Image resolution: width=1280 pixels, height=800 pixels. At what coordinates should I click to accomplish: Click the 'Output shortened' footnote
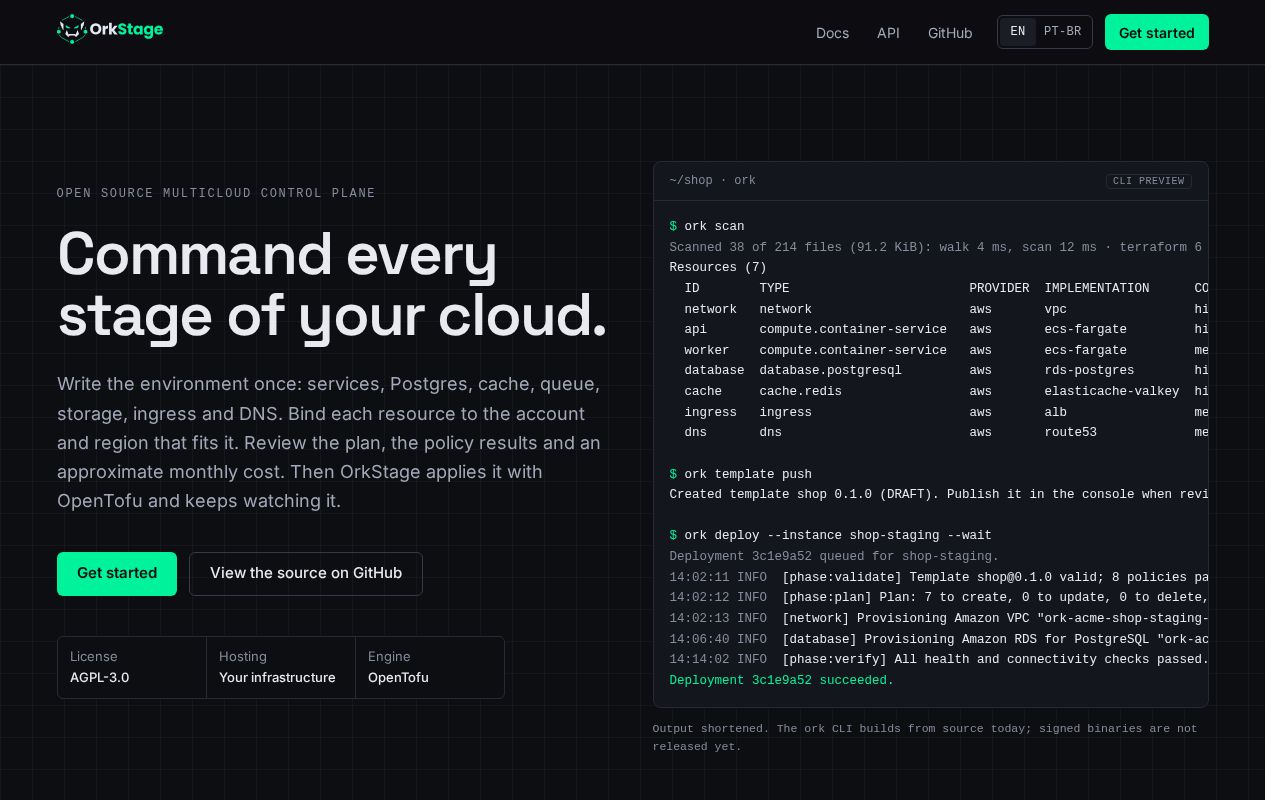[x=925, y=737]
